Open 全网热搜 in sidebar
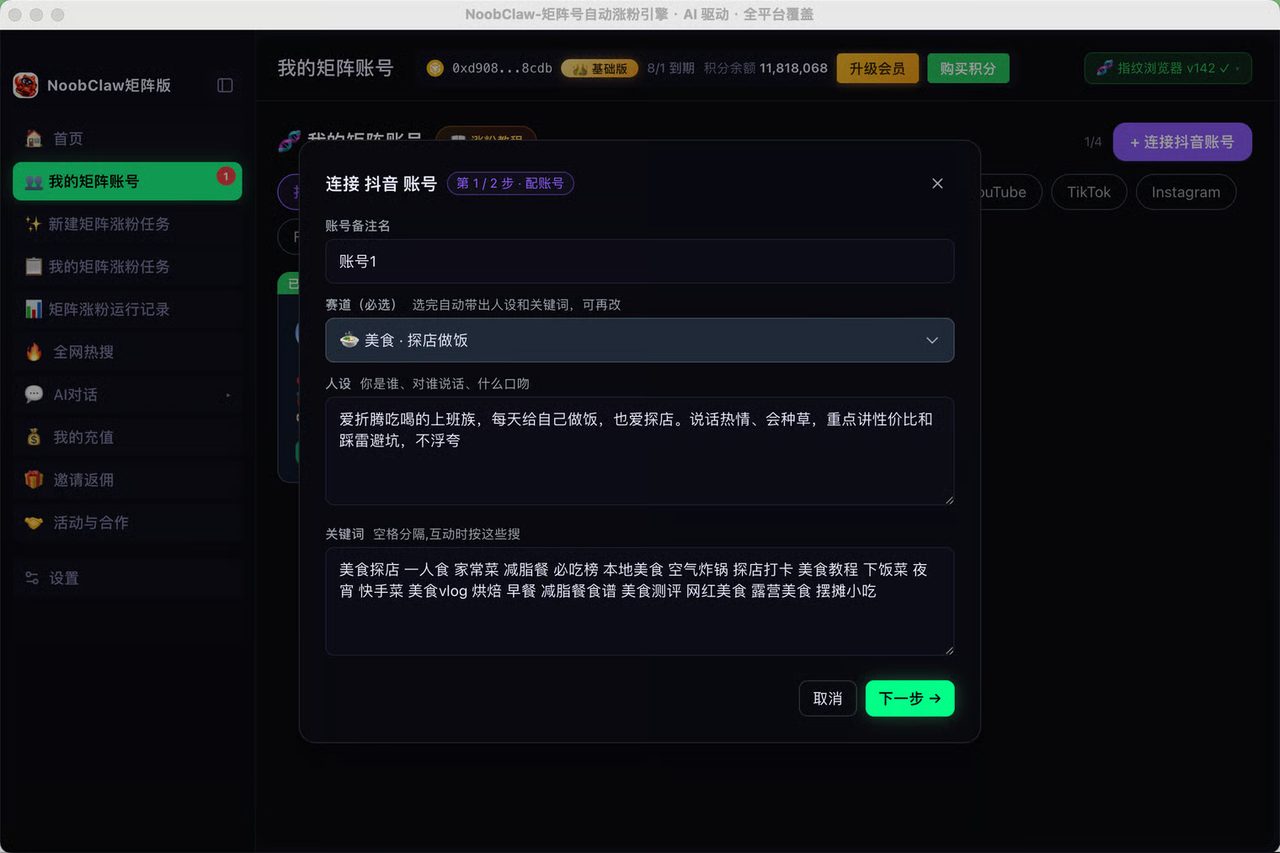The width and height of the screenshot is (1280, 853). click(127, 352)
